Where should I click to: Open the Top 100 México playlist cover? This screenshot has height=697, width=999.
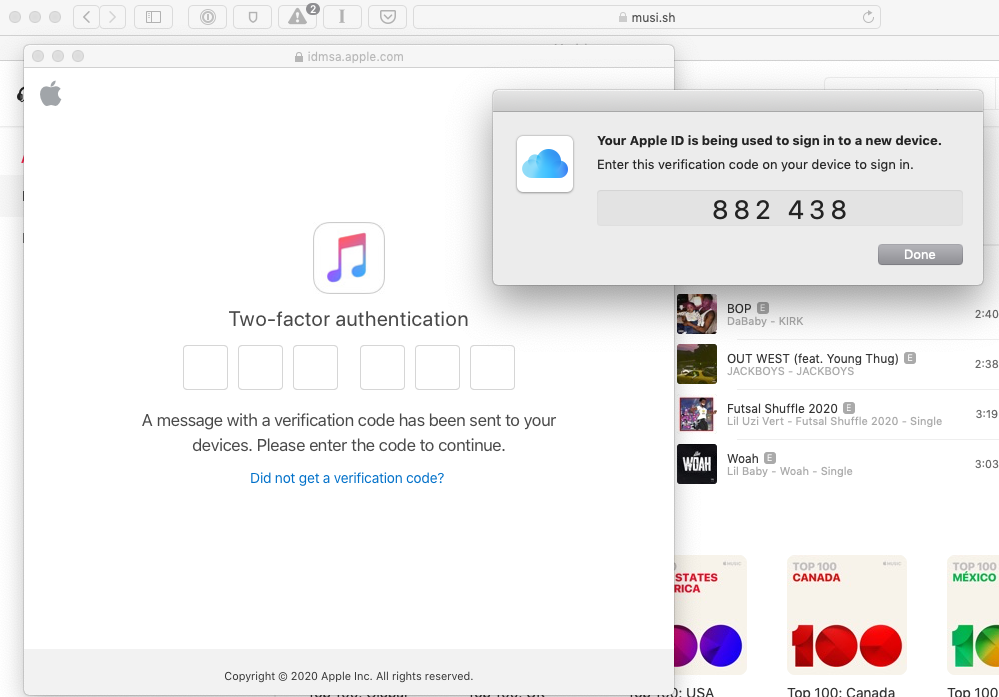[x=973, y=615]
